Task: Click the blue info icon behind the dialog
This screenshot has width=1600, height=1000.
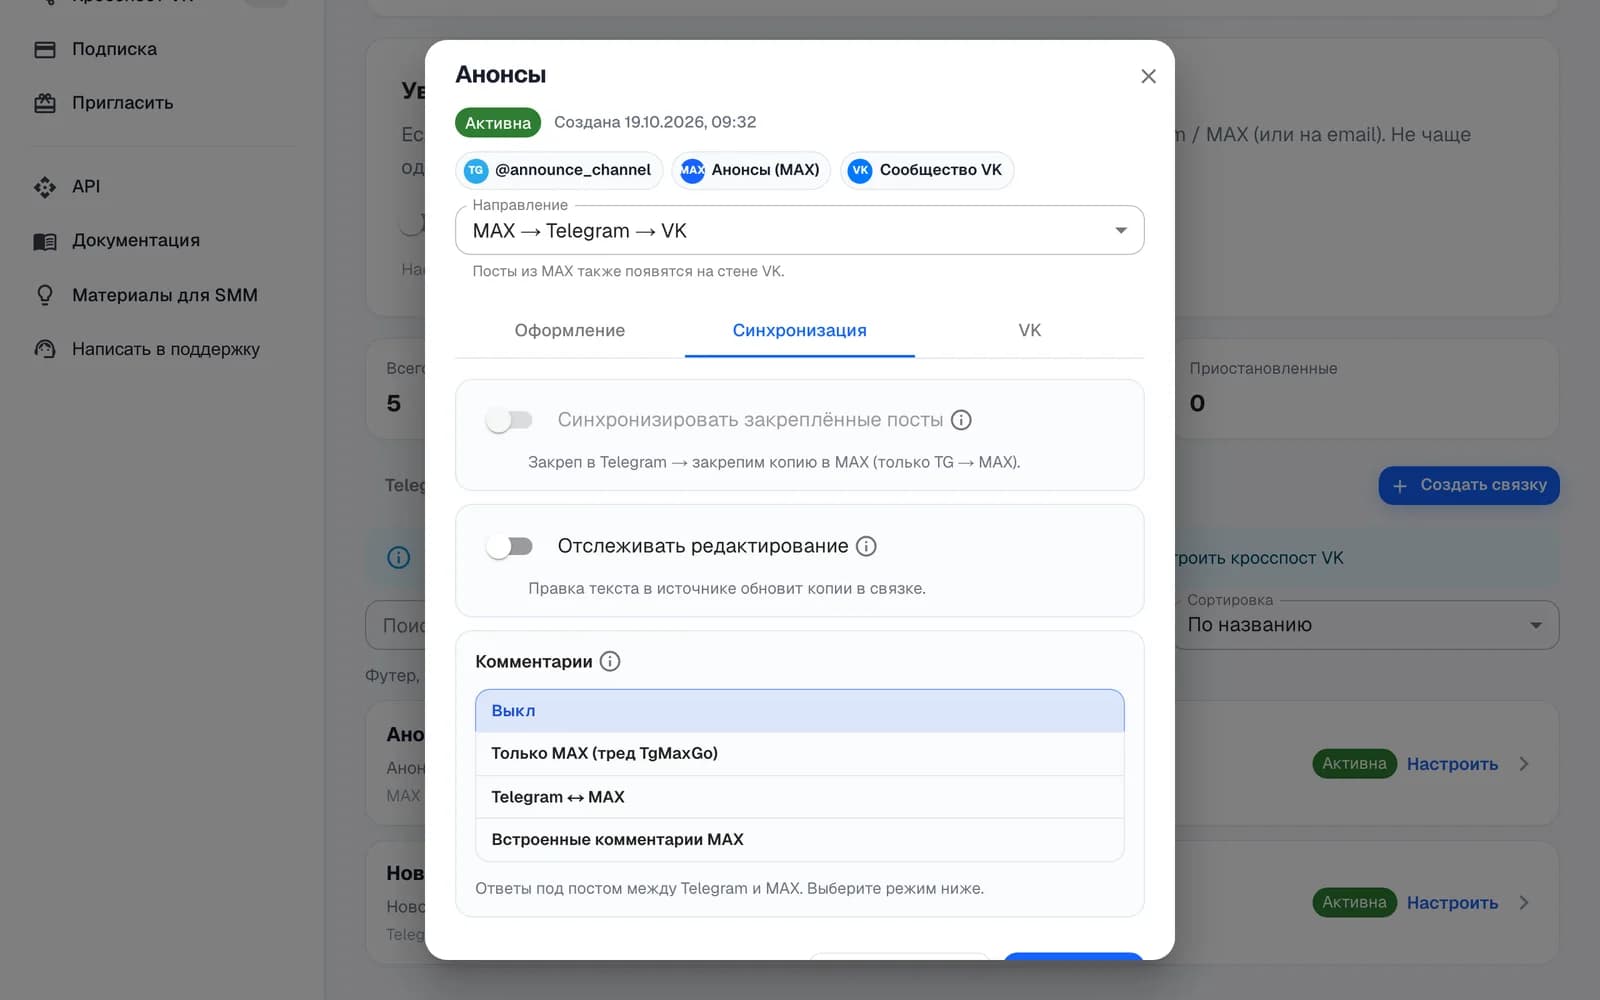Action: coord(398,558)
